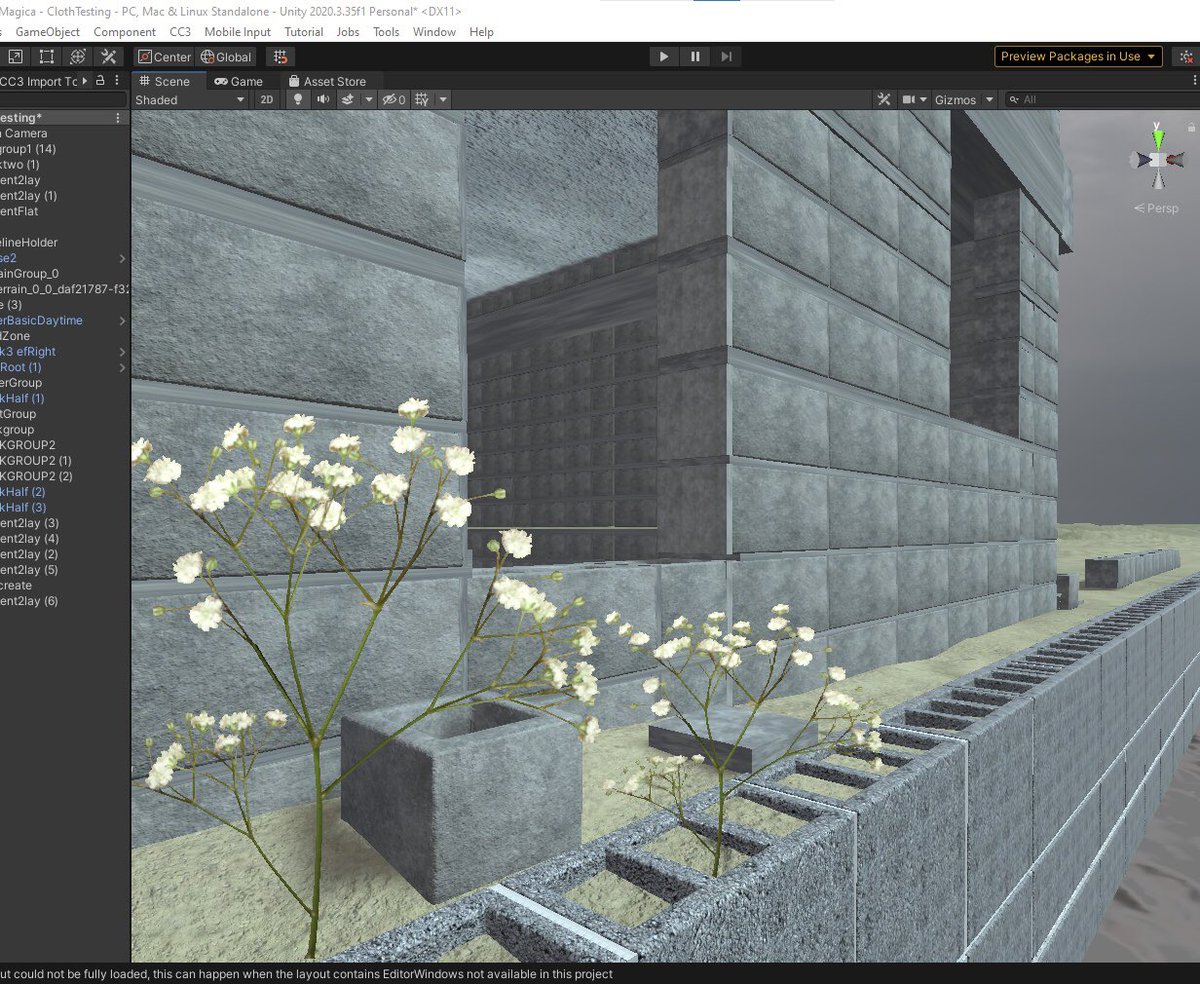This screenshot has width=1200, height=984.
Task: Toggle the Persp projection label
Action: [1157, 208]
